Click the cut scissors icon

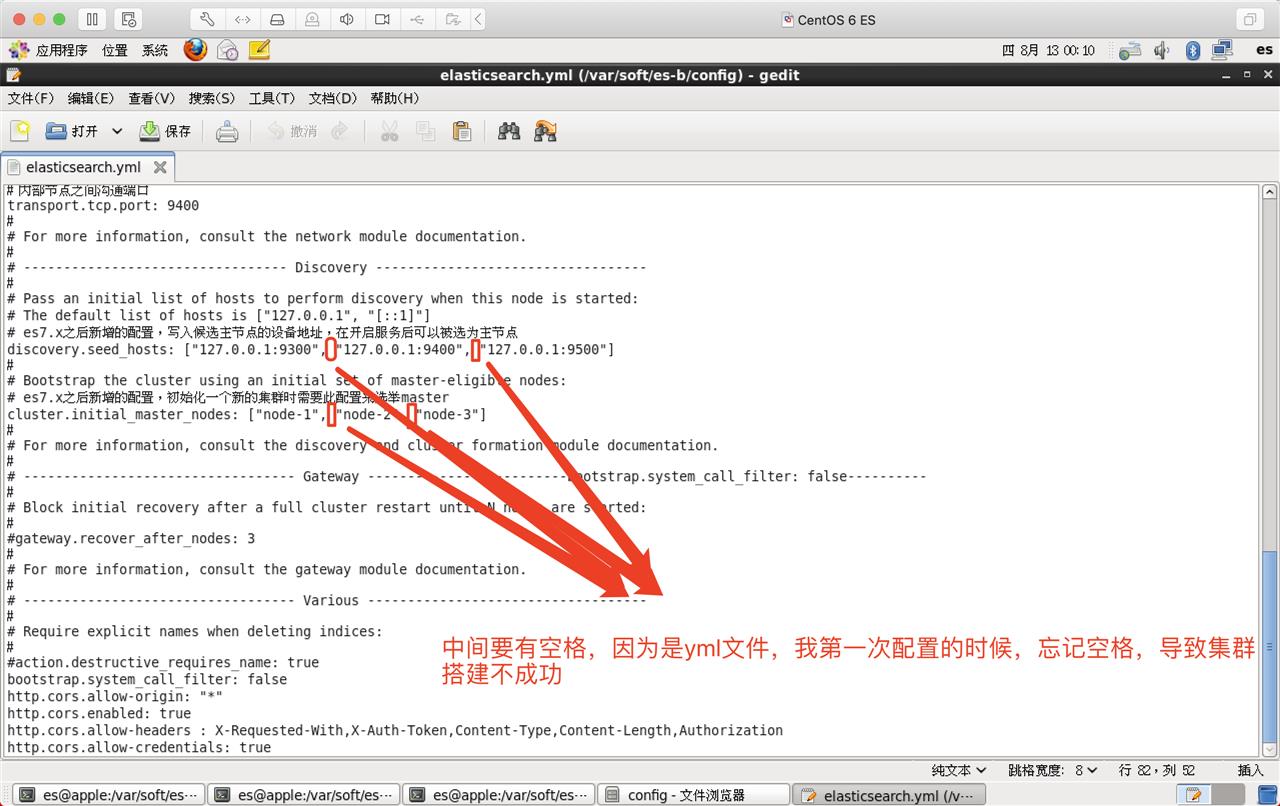coord(389,131)
